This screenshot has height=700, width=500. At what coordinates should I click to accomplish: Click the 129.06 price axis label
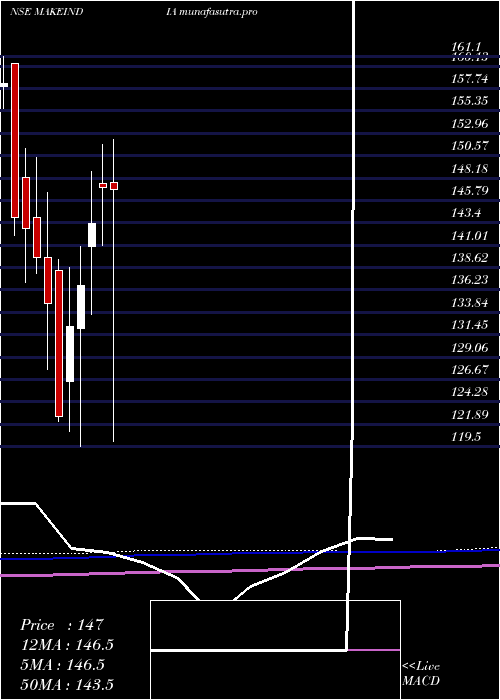pos(469,348)
